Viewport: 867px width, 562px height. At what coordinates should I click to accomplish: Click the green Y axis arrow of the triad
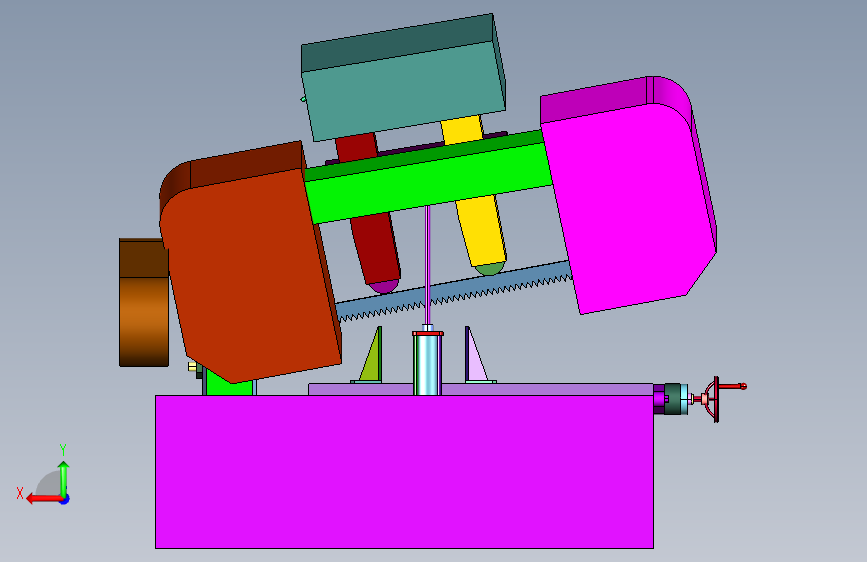click(64, 478)
